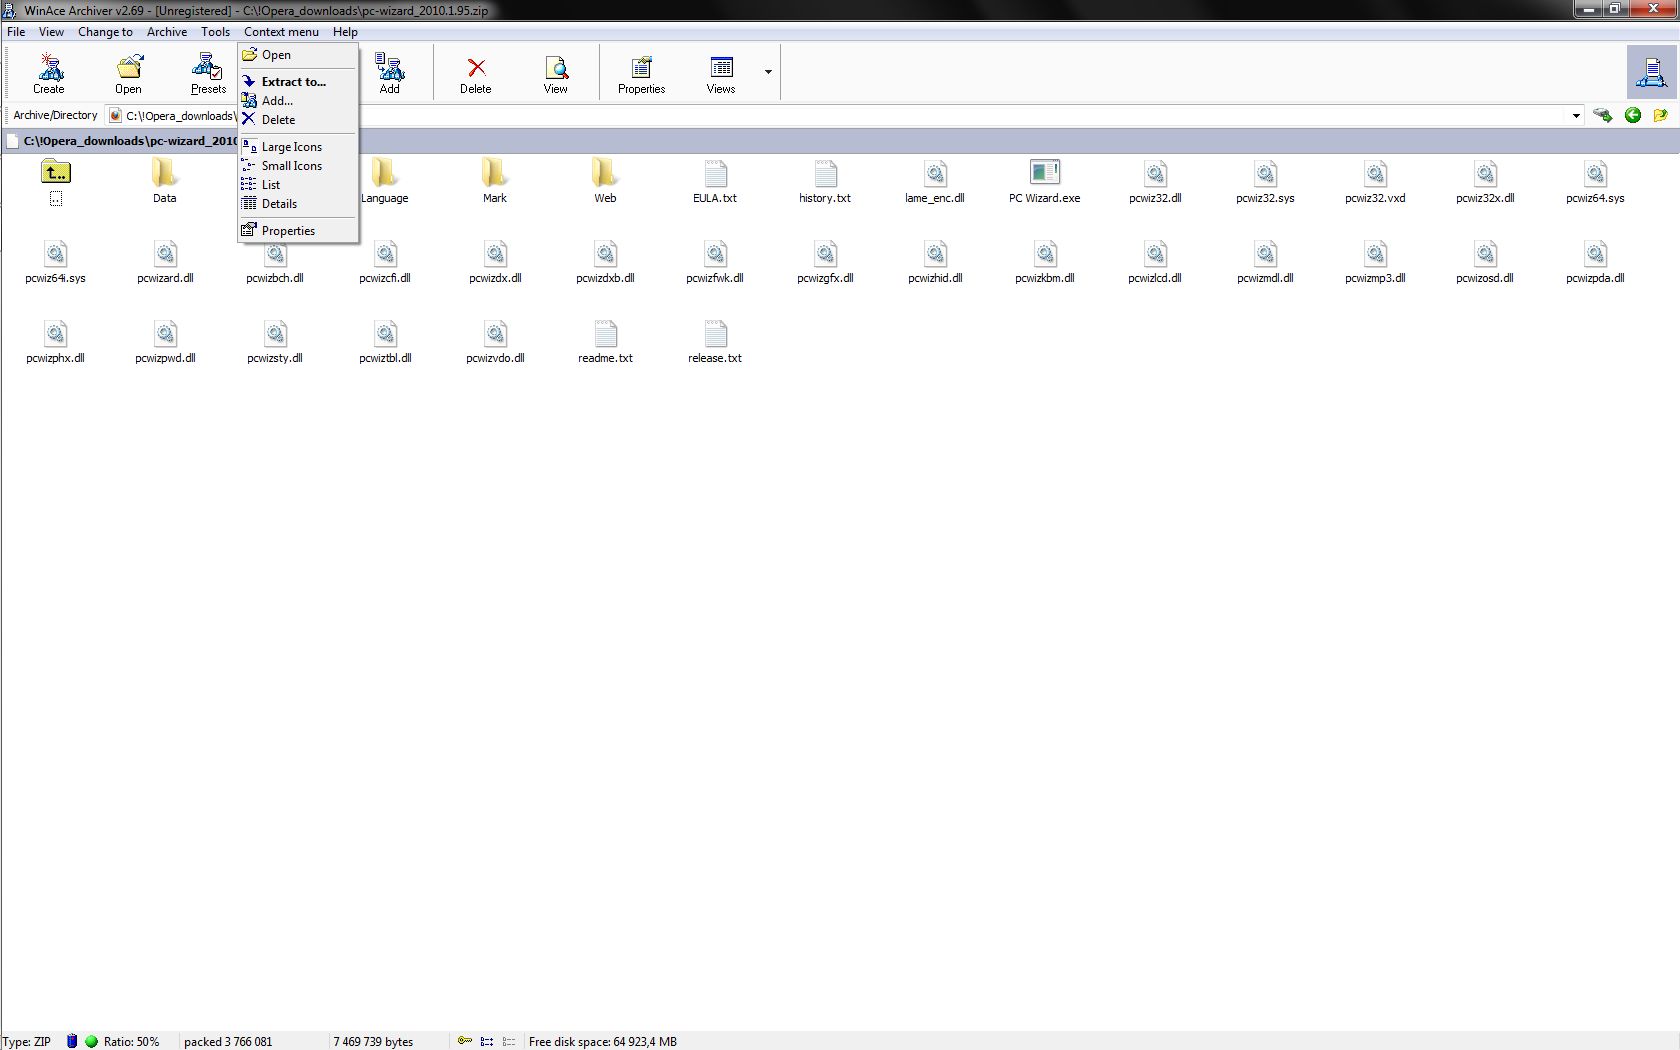Click the archive path header bar
Image resolution: width=1680 pixels, height=1050 pixels.
840,141
